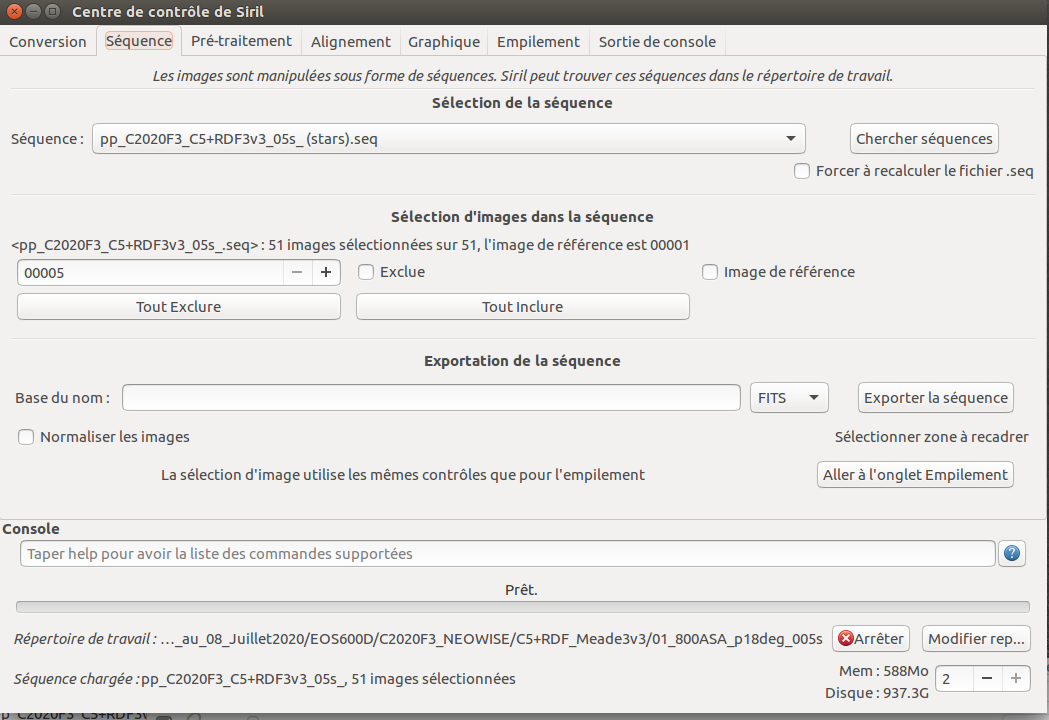This screenshot has height=720, width=1049.
Task: Minimize the Siril control center window
Action: [33, 11]
